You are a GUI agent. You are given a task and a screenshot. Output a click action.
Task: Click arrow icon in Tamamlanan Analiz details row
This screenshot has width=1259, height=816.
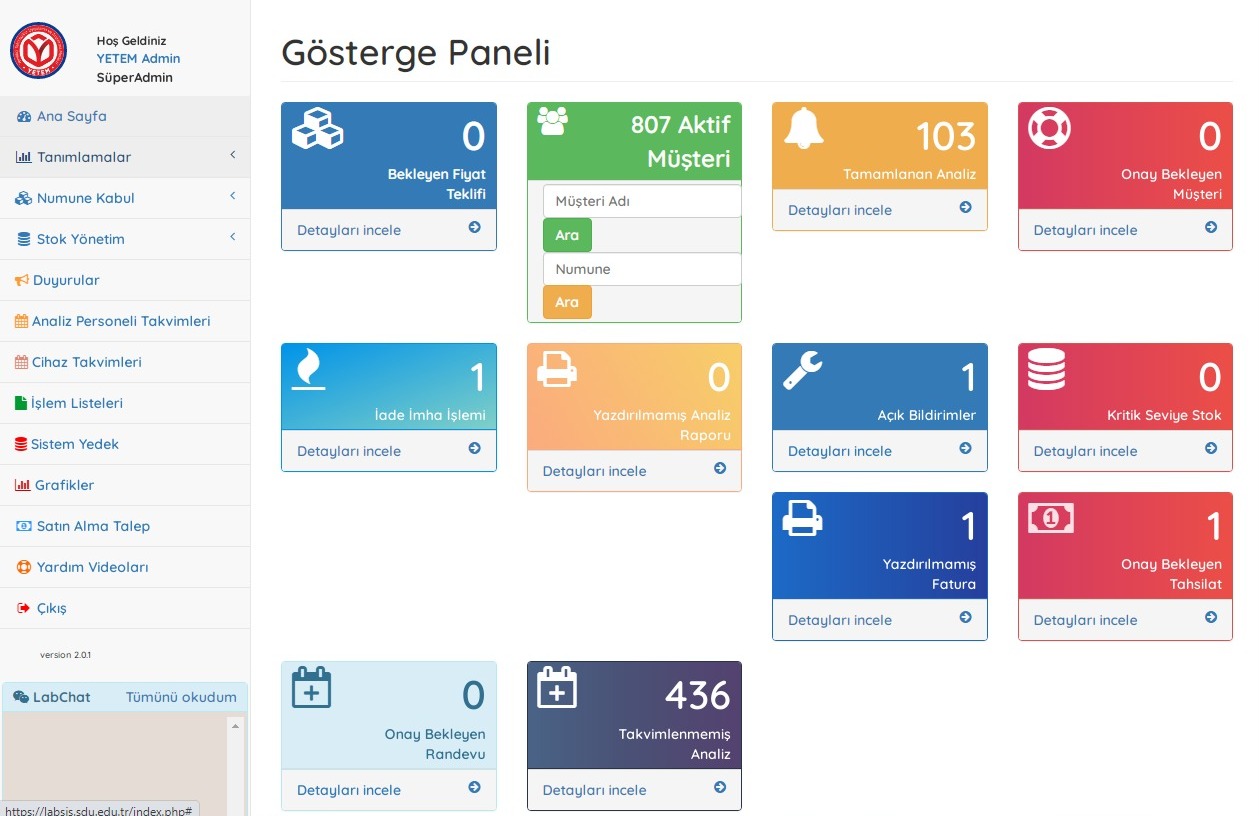pyautogui.click(x=965, y=208)
